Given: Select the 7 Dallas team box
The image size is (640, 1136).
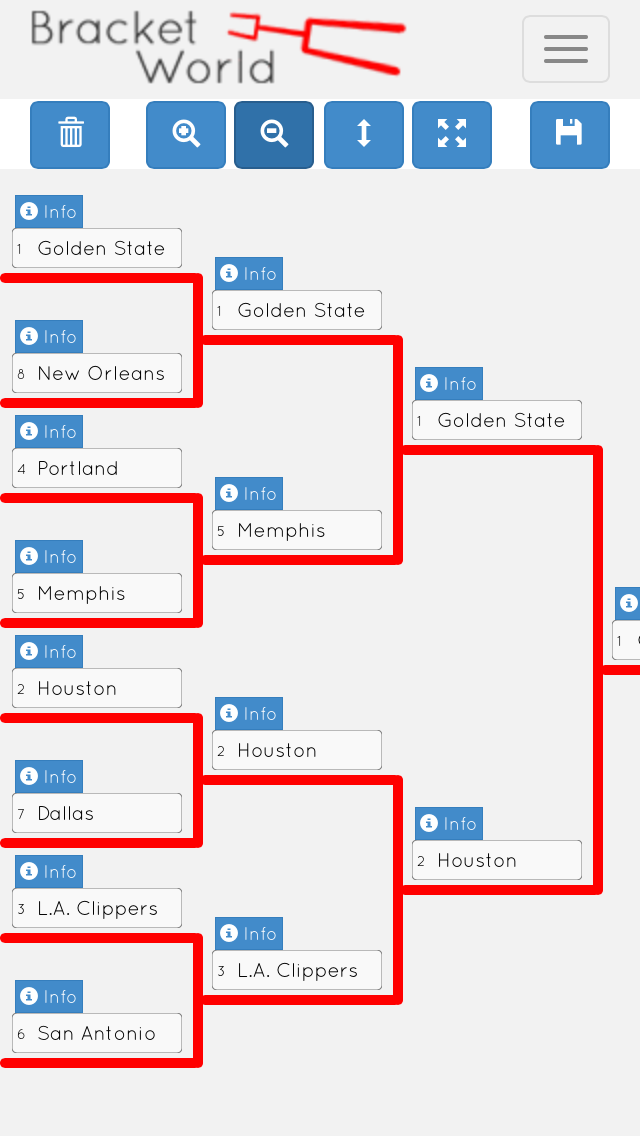Looking at the screenshot, I should tap(97, 813).
